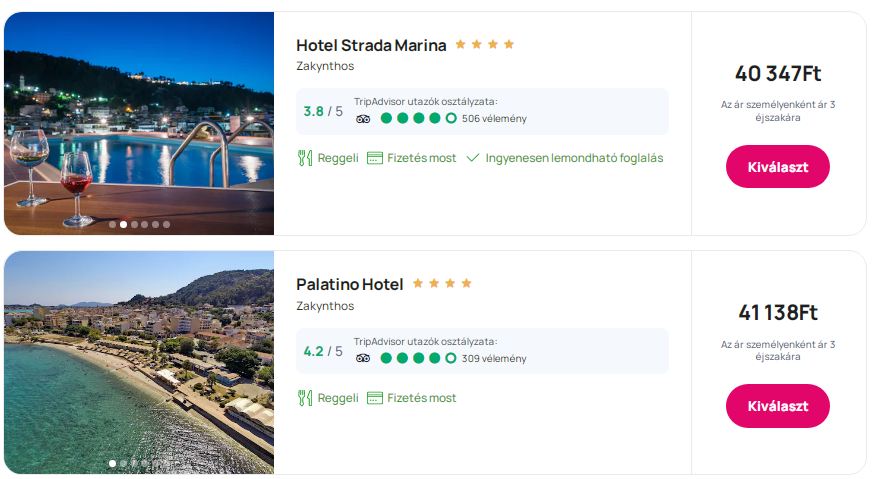Click the star rating of Palatino Hotel

click(x=441, y=284)
